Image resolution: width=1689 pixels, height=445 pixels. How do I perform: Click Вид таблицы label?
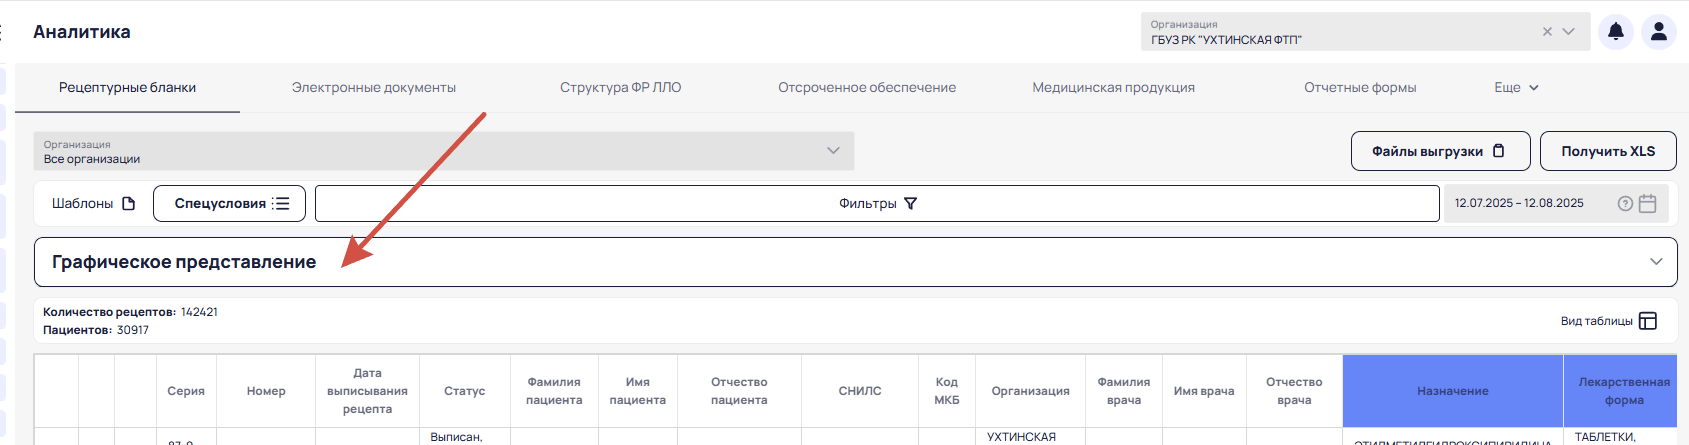pos(1596,321)
